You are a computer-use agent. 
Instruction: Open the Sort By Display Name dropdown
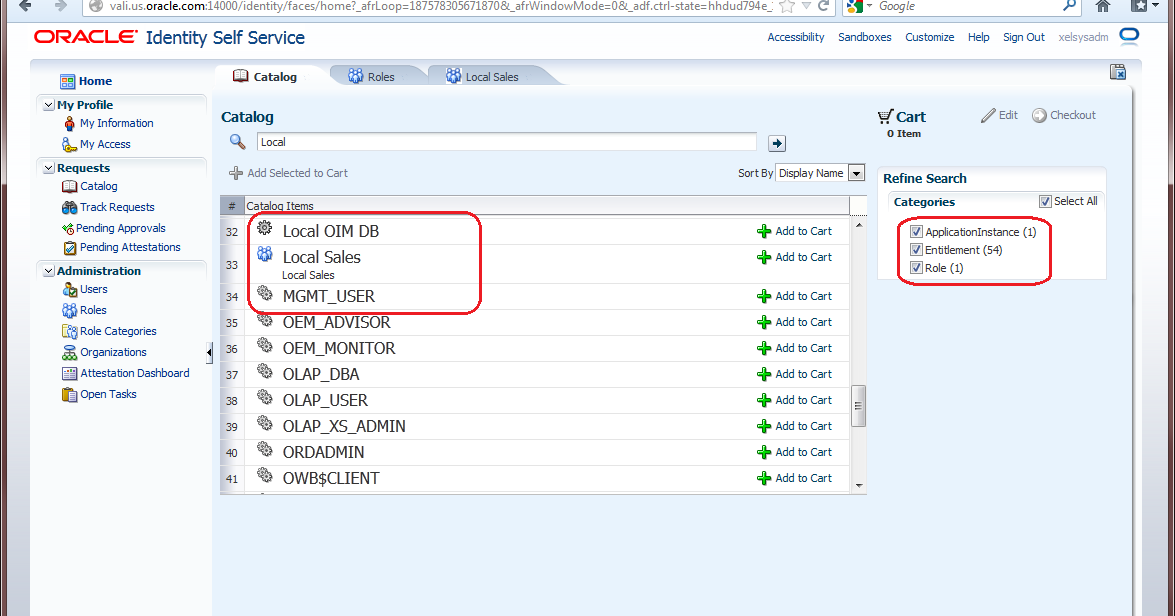click(x=856, y=172)
